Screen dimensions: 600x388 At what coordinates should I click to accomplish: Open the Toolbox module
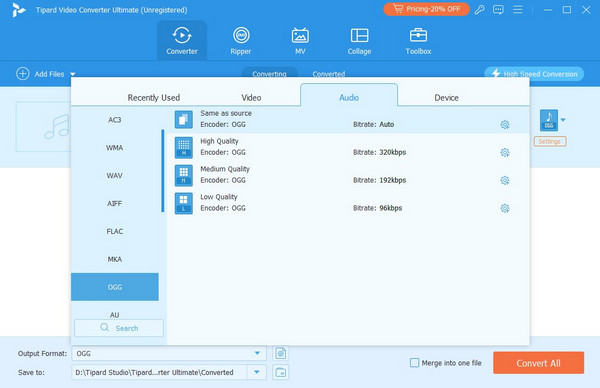(418, 41)
